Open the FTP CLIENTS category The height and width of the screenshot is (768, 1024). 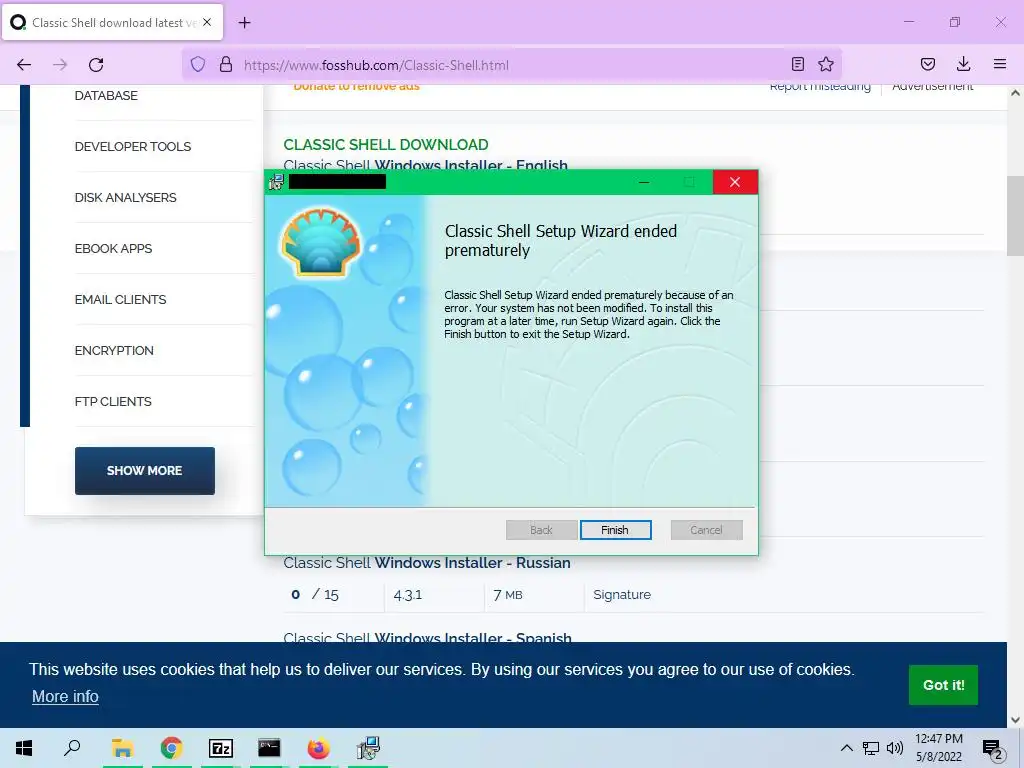113,401
